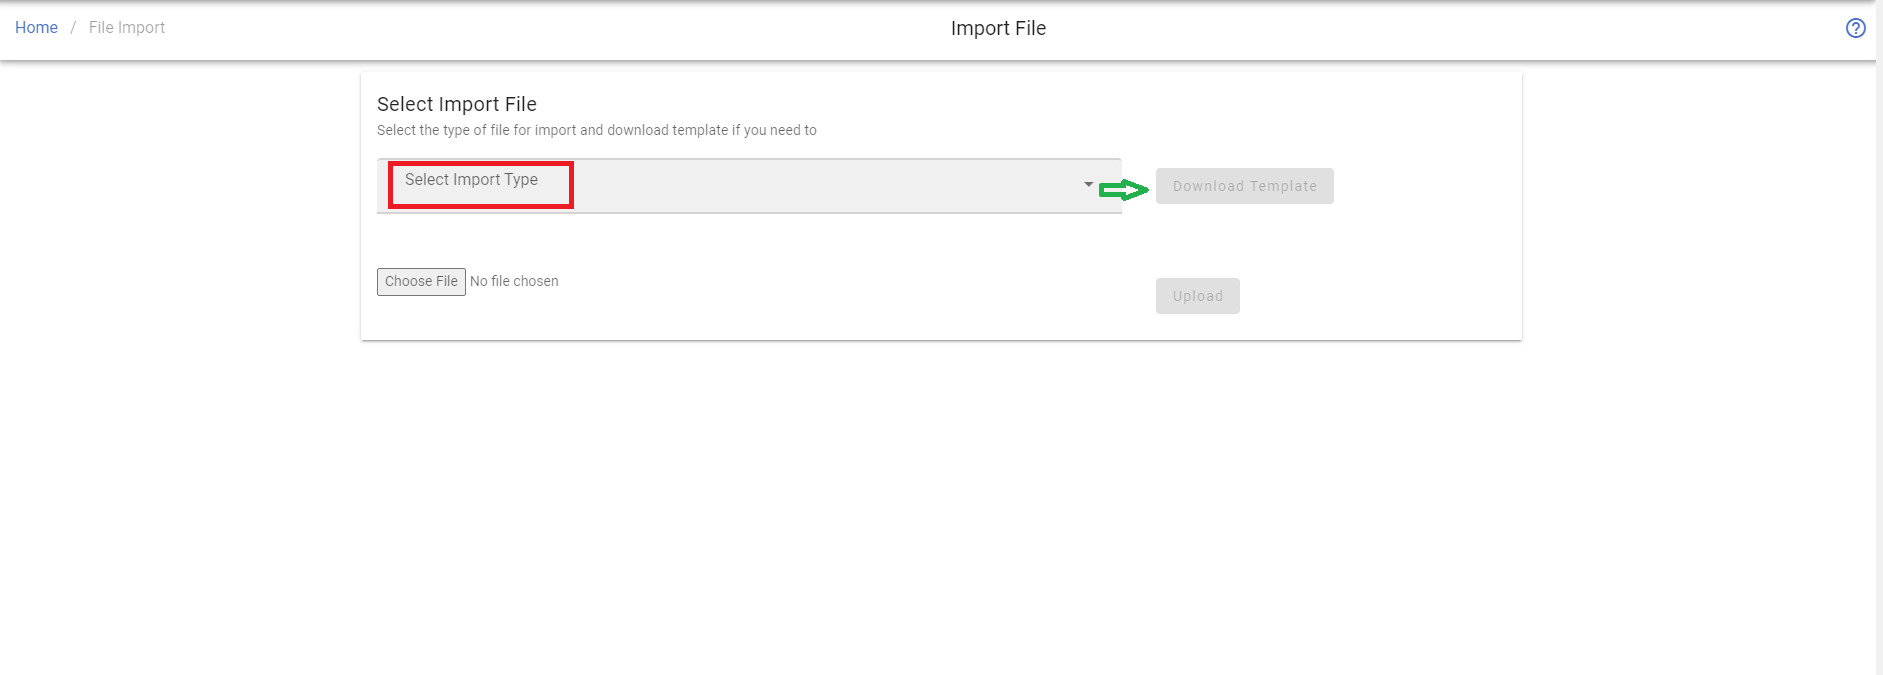Viewport: 1883px width, 675px height.
Task: Click the 'Select Import File' heading
Action: [x=457, y=104]
